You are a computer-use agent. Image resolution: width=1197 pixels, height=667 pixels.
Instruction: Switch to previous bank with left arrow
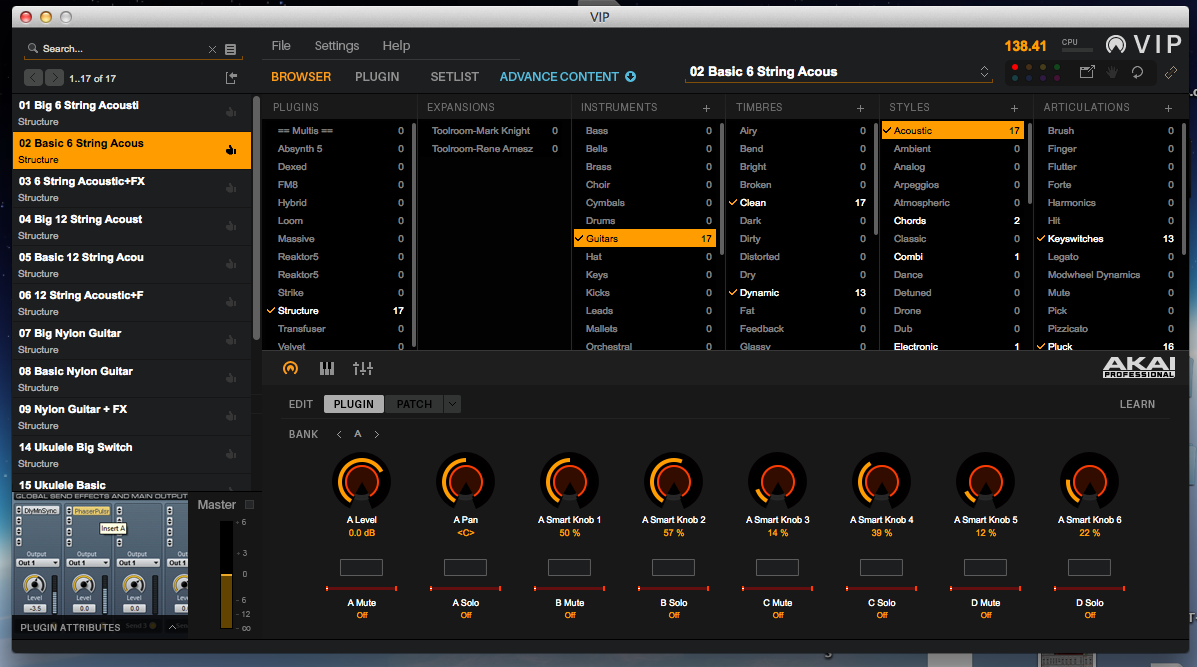tap(339, 434)
